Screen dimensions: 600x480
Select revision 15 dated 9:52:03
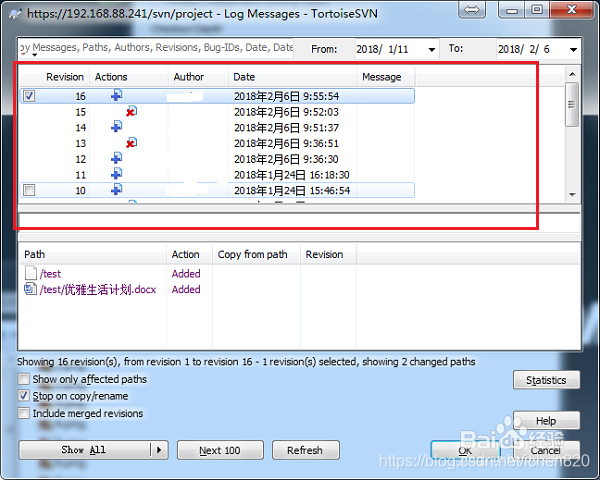tap(217, 112)
